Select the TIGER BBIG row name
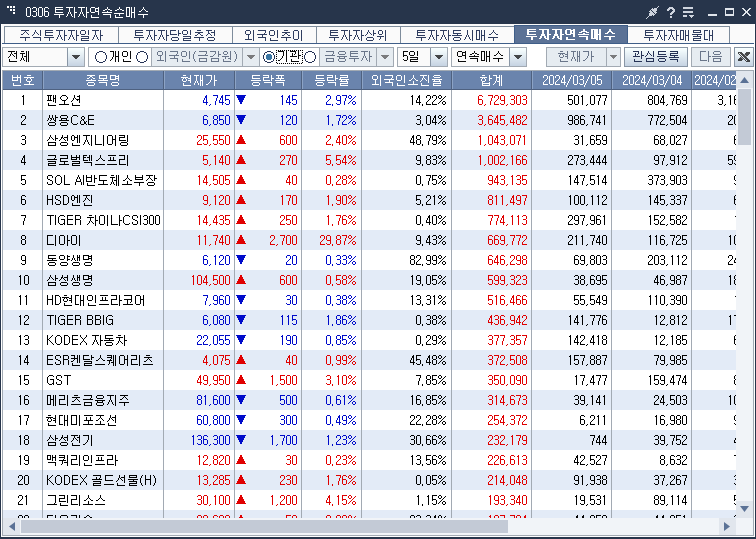756x539 pixels. (80, 320)
